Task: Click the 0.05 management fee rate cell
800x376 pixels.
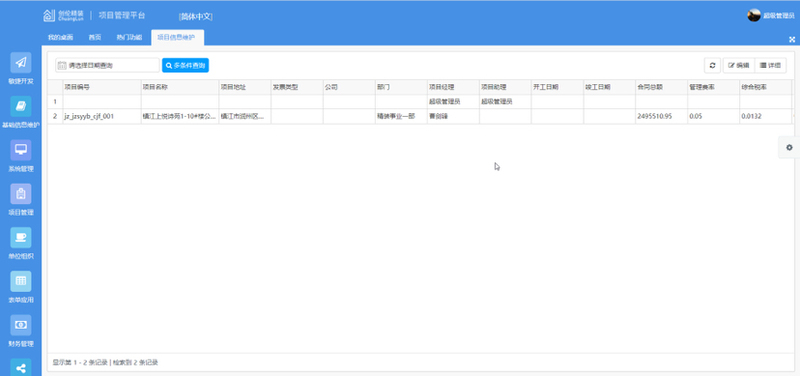Action: point(713,116)
